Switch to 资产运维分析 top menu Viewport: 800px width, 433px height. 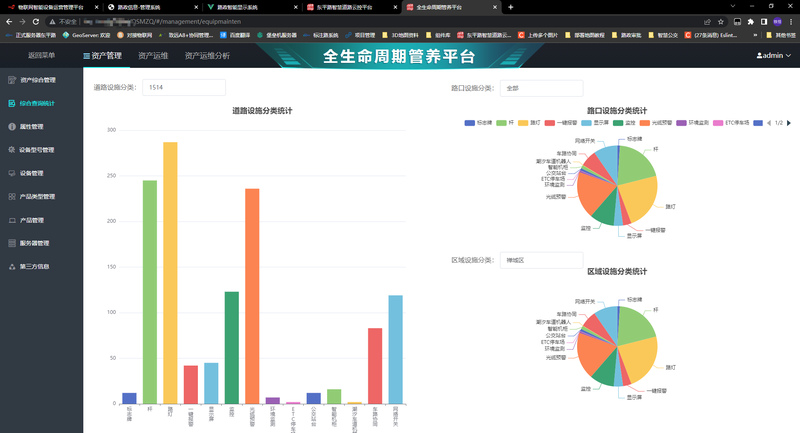tap(207, 56)
